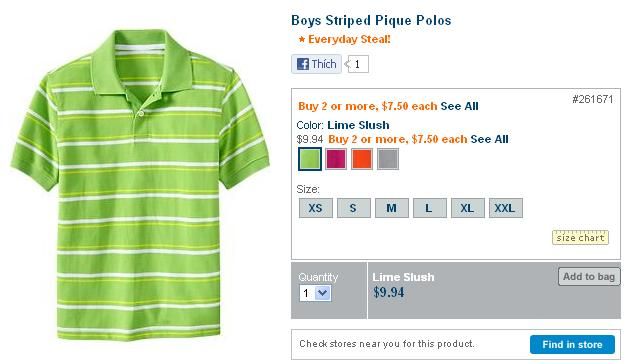
Task: Select size S
Action: pyautogui.click(x=354, y=208)
